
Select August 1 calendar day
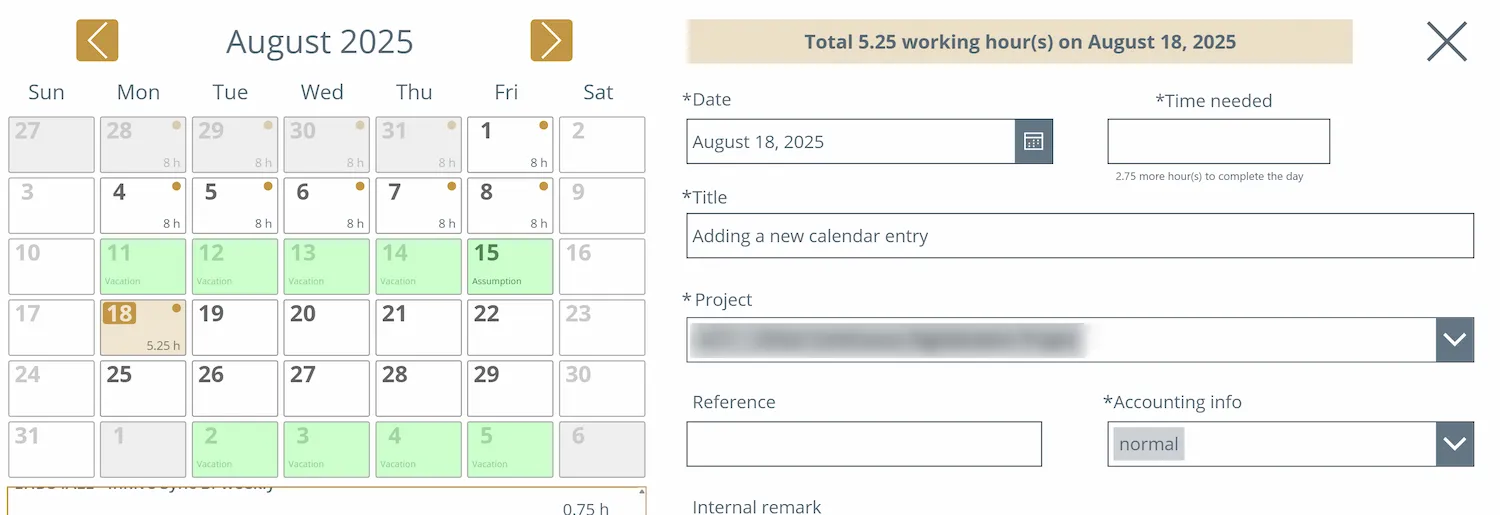point(510,145)
